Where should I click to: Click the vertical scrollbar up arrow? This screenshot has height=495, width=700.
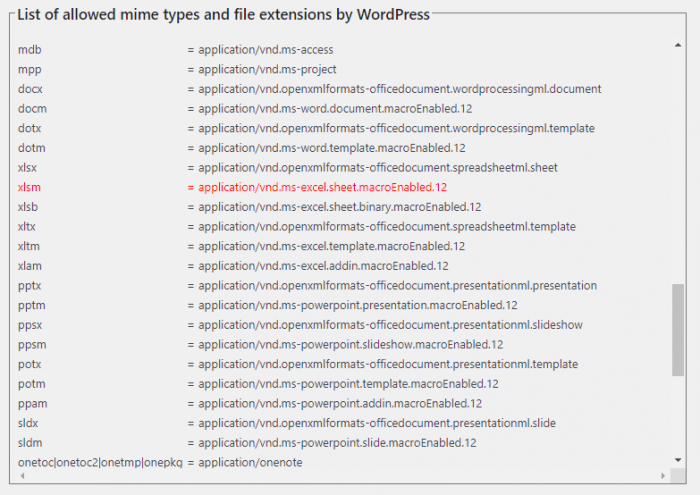pos(678,45)
